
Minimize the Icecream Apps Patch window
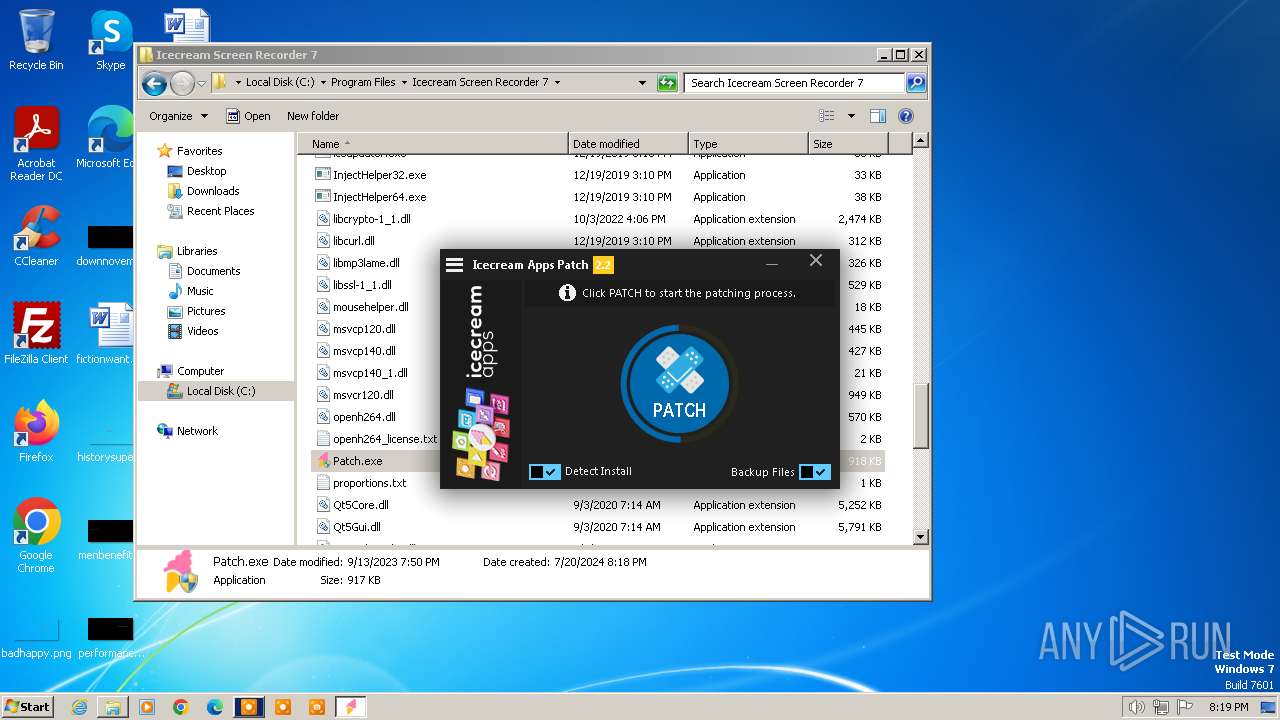click(772, 265)
